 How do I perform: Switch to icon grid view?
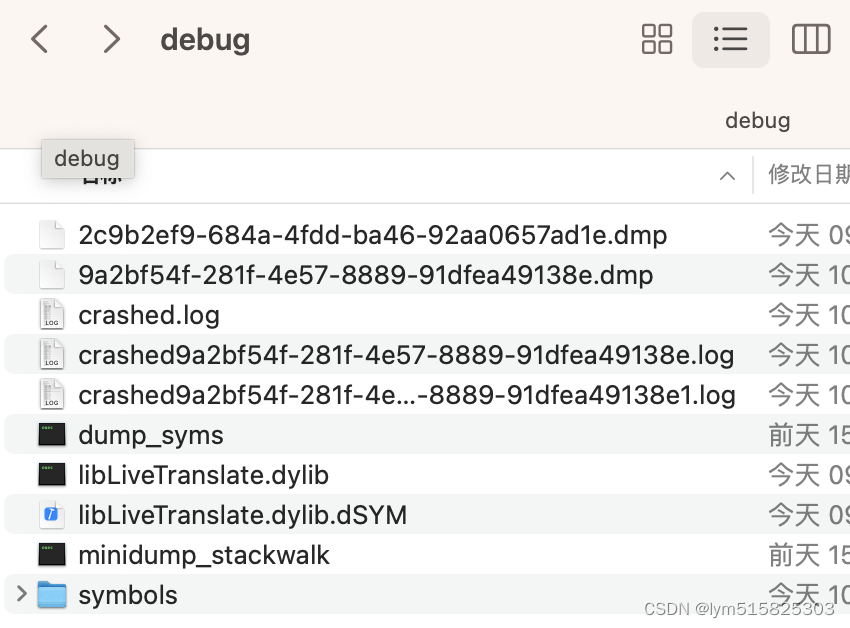coord(657,39)
